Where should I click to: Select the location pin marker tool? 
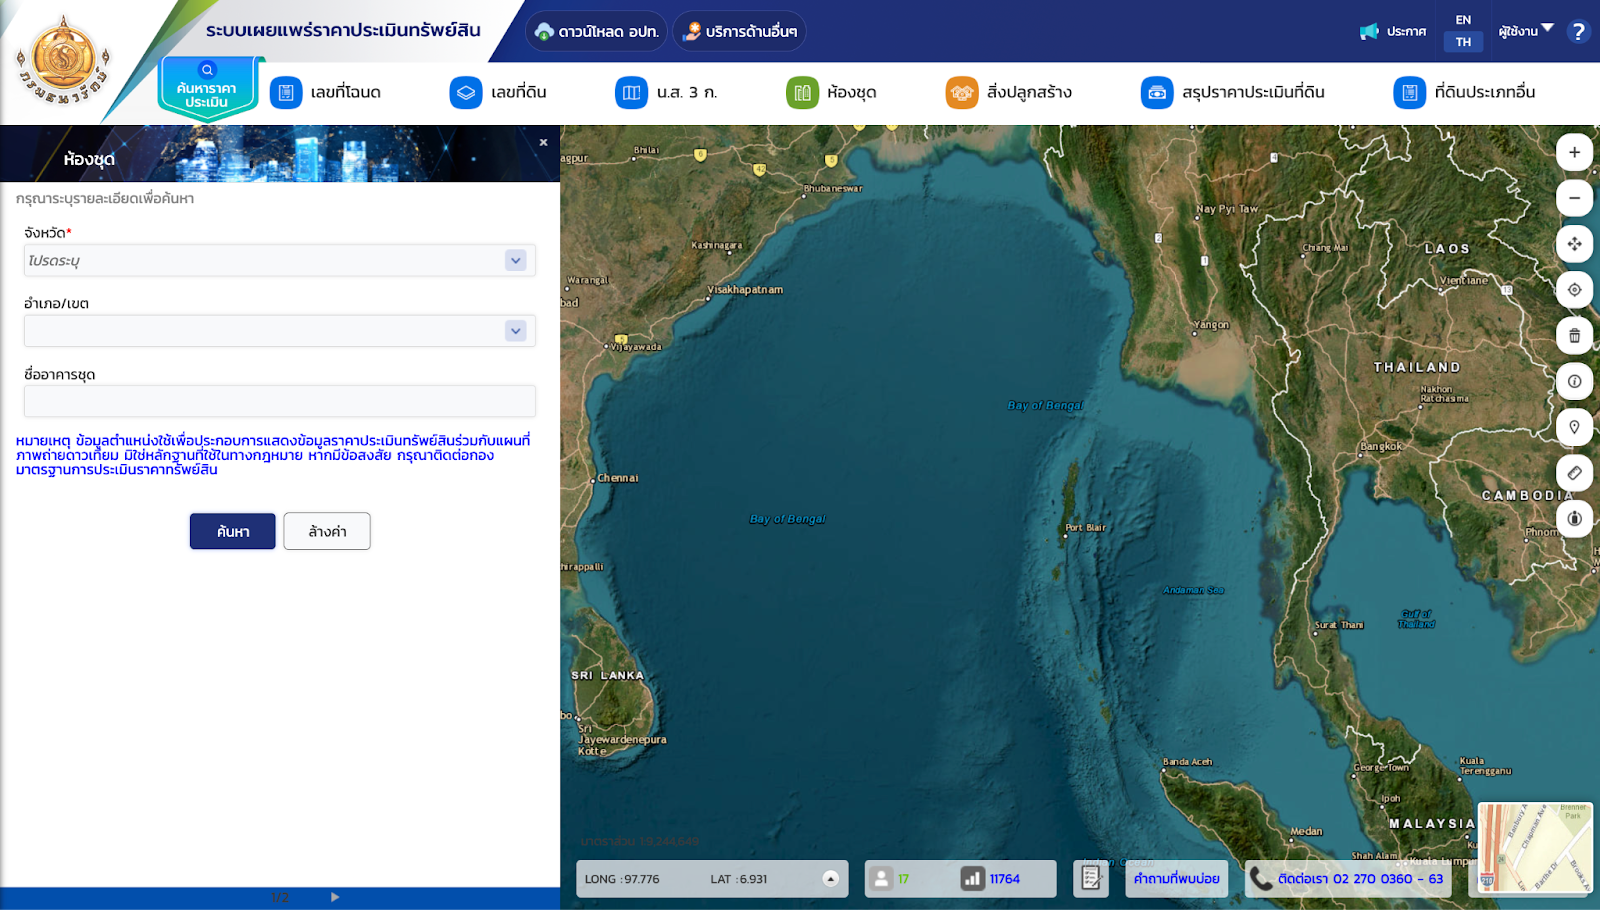[x=1574, y=427]
